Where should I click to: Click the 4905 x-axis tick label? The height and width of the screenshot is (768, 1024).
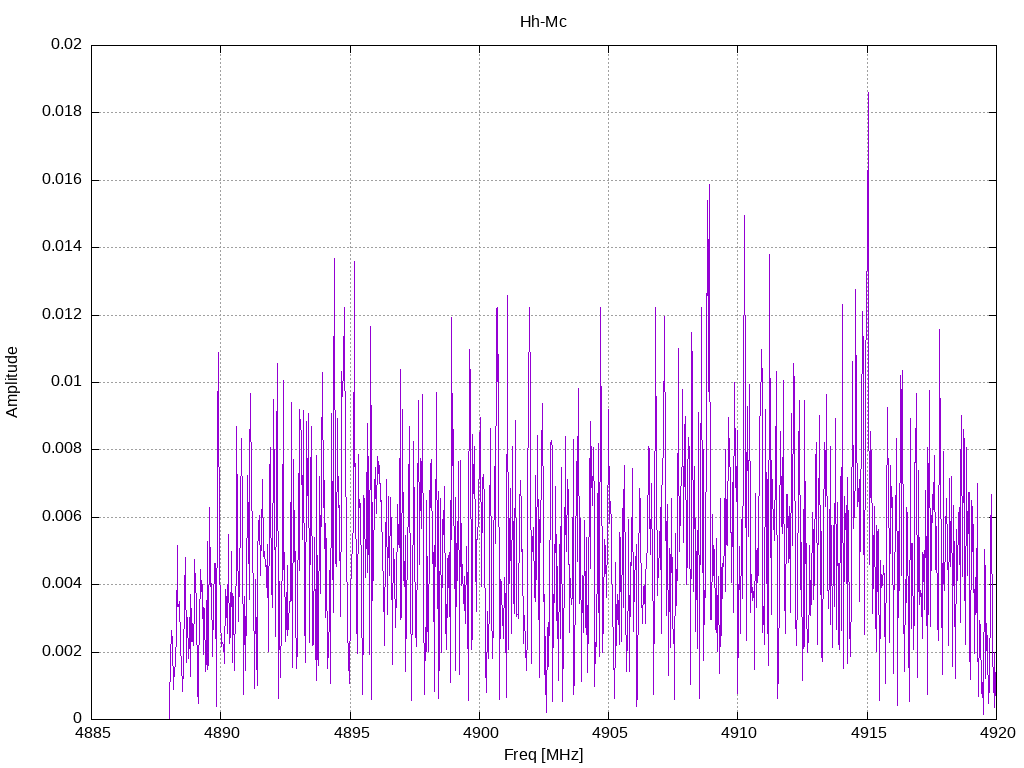[x=609, y=733]
